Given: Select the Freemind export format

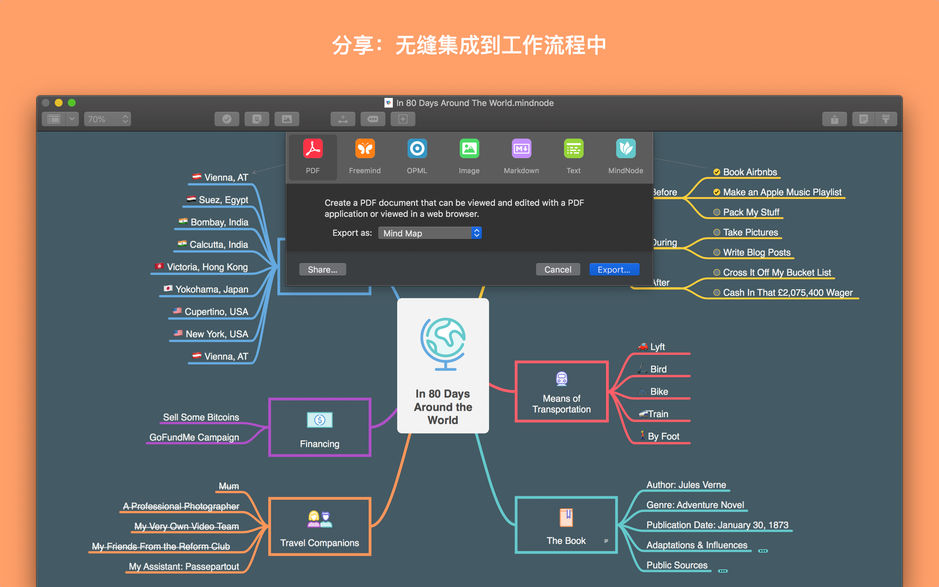Looking at the screenshot, I should [x=365, y=157].
